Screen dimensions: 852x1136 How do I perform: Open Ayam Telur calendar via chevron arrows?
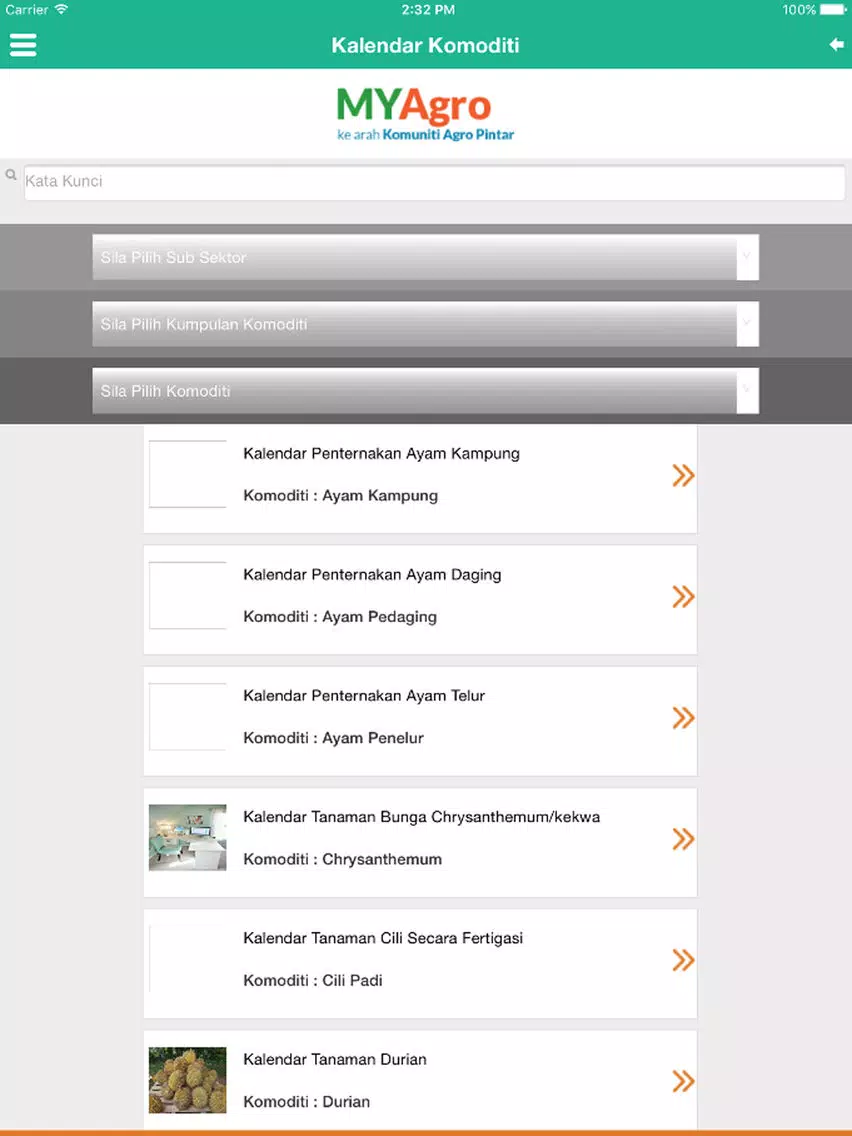(x=683, y=717)
